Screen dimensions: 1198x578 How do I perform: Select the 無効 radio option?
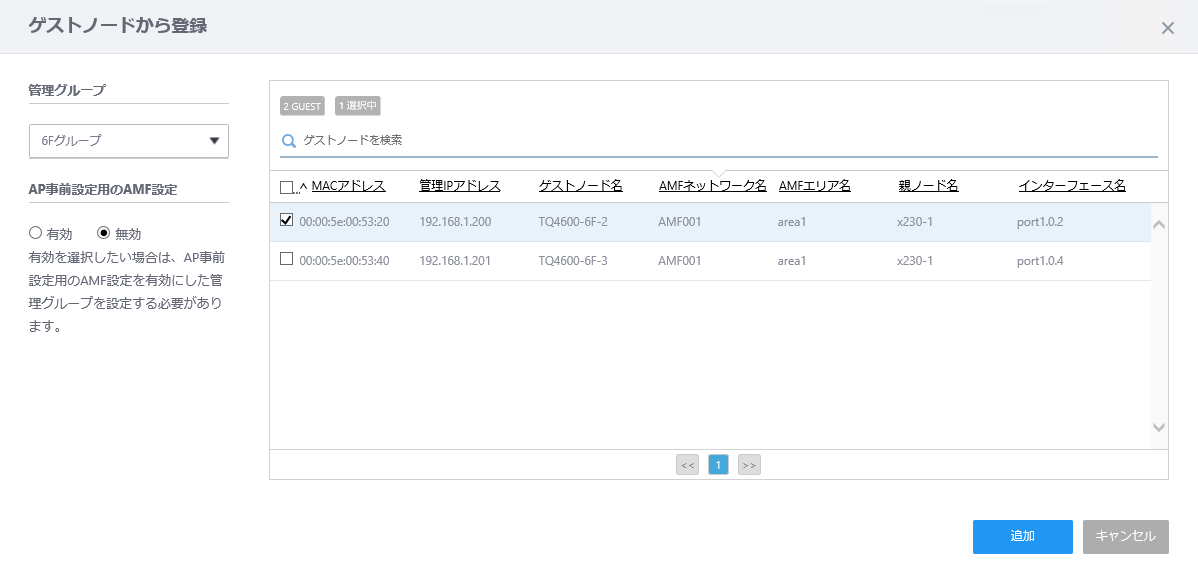pos(104,233)
